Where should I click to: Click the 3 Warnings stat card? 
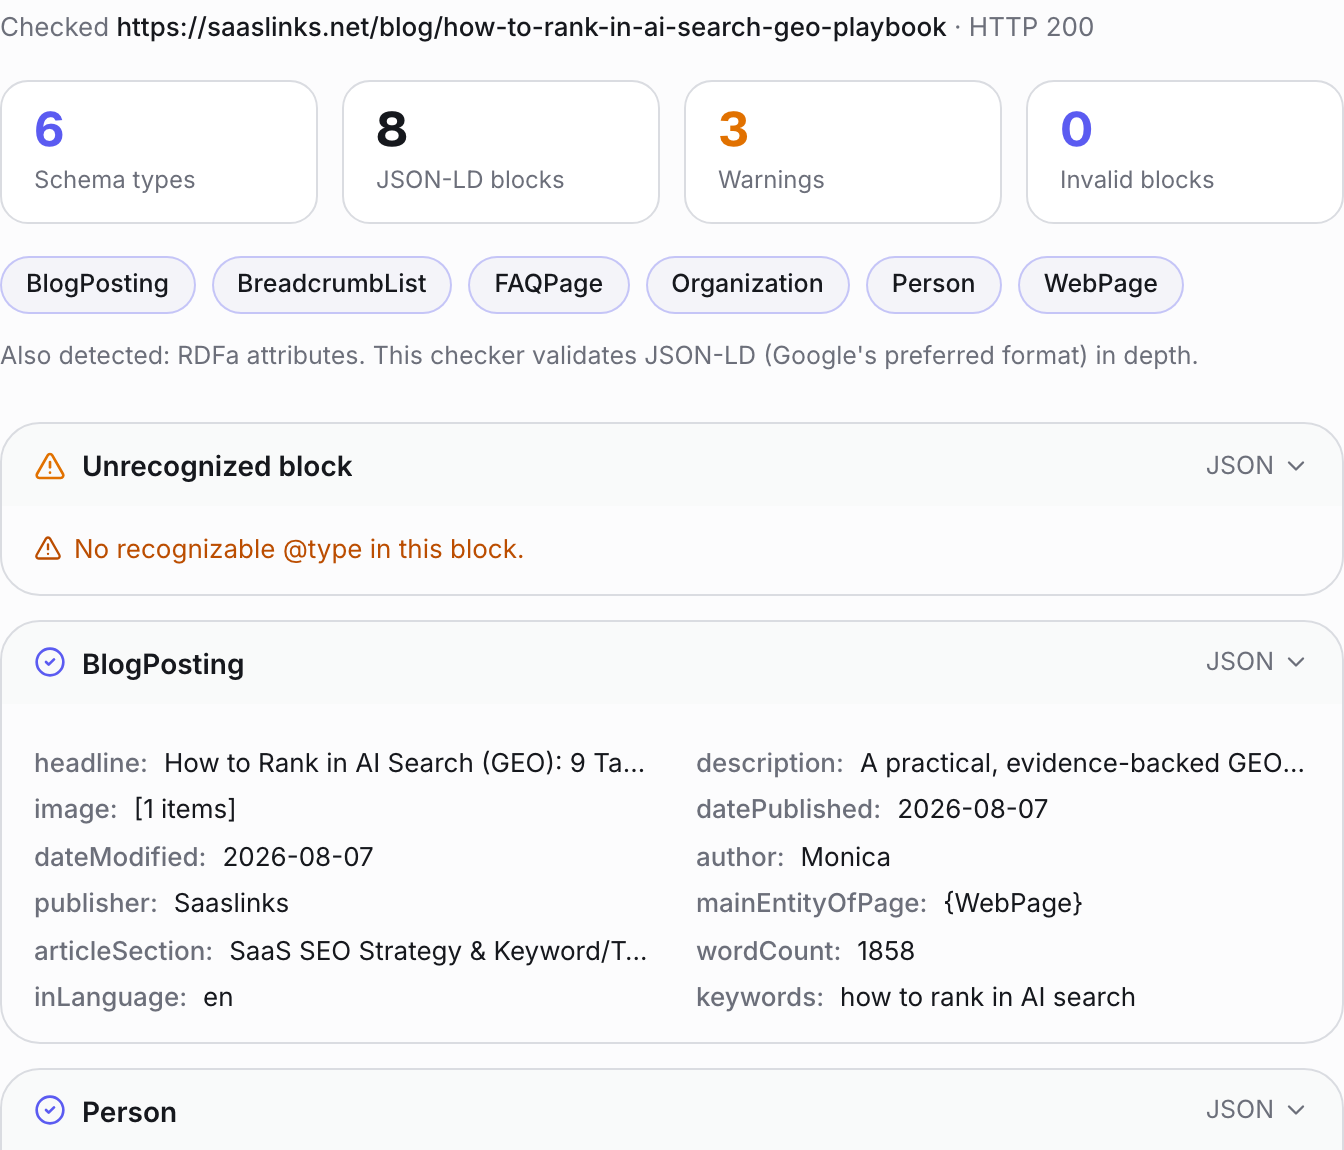(x=843, y=152)
